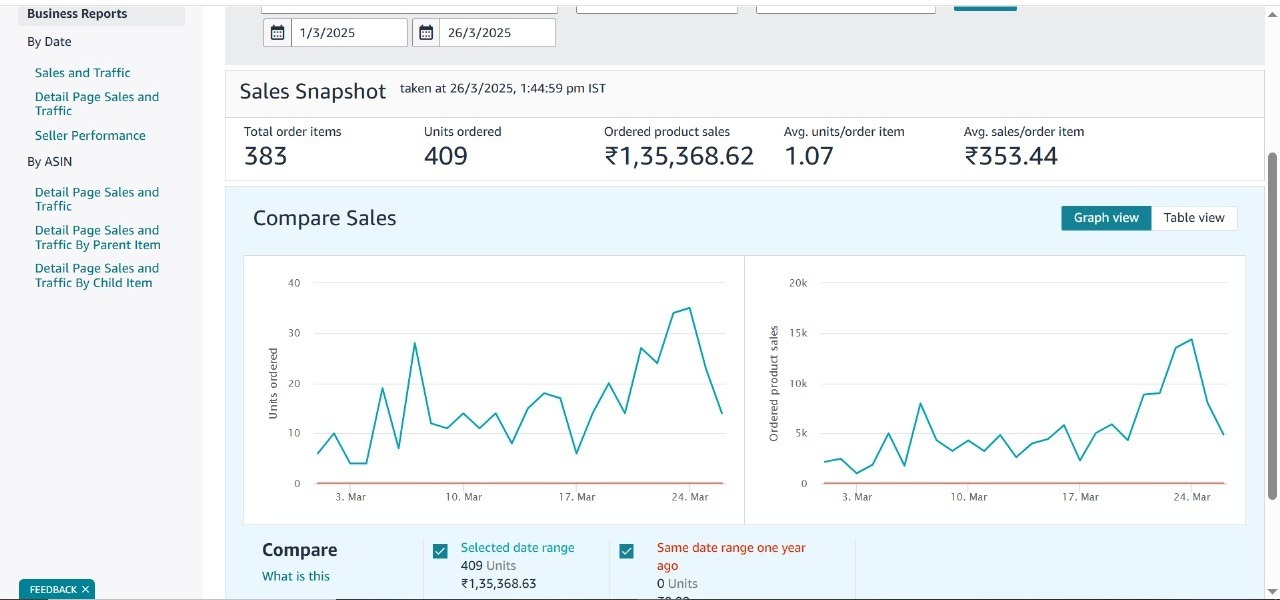Switch to Table view
Image resolution: width=1280 pixels, height=600 pixels.
pos(1194,218)
